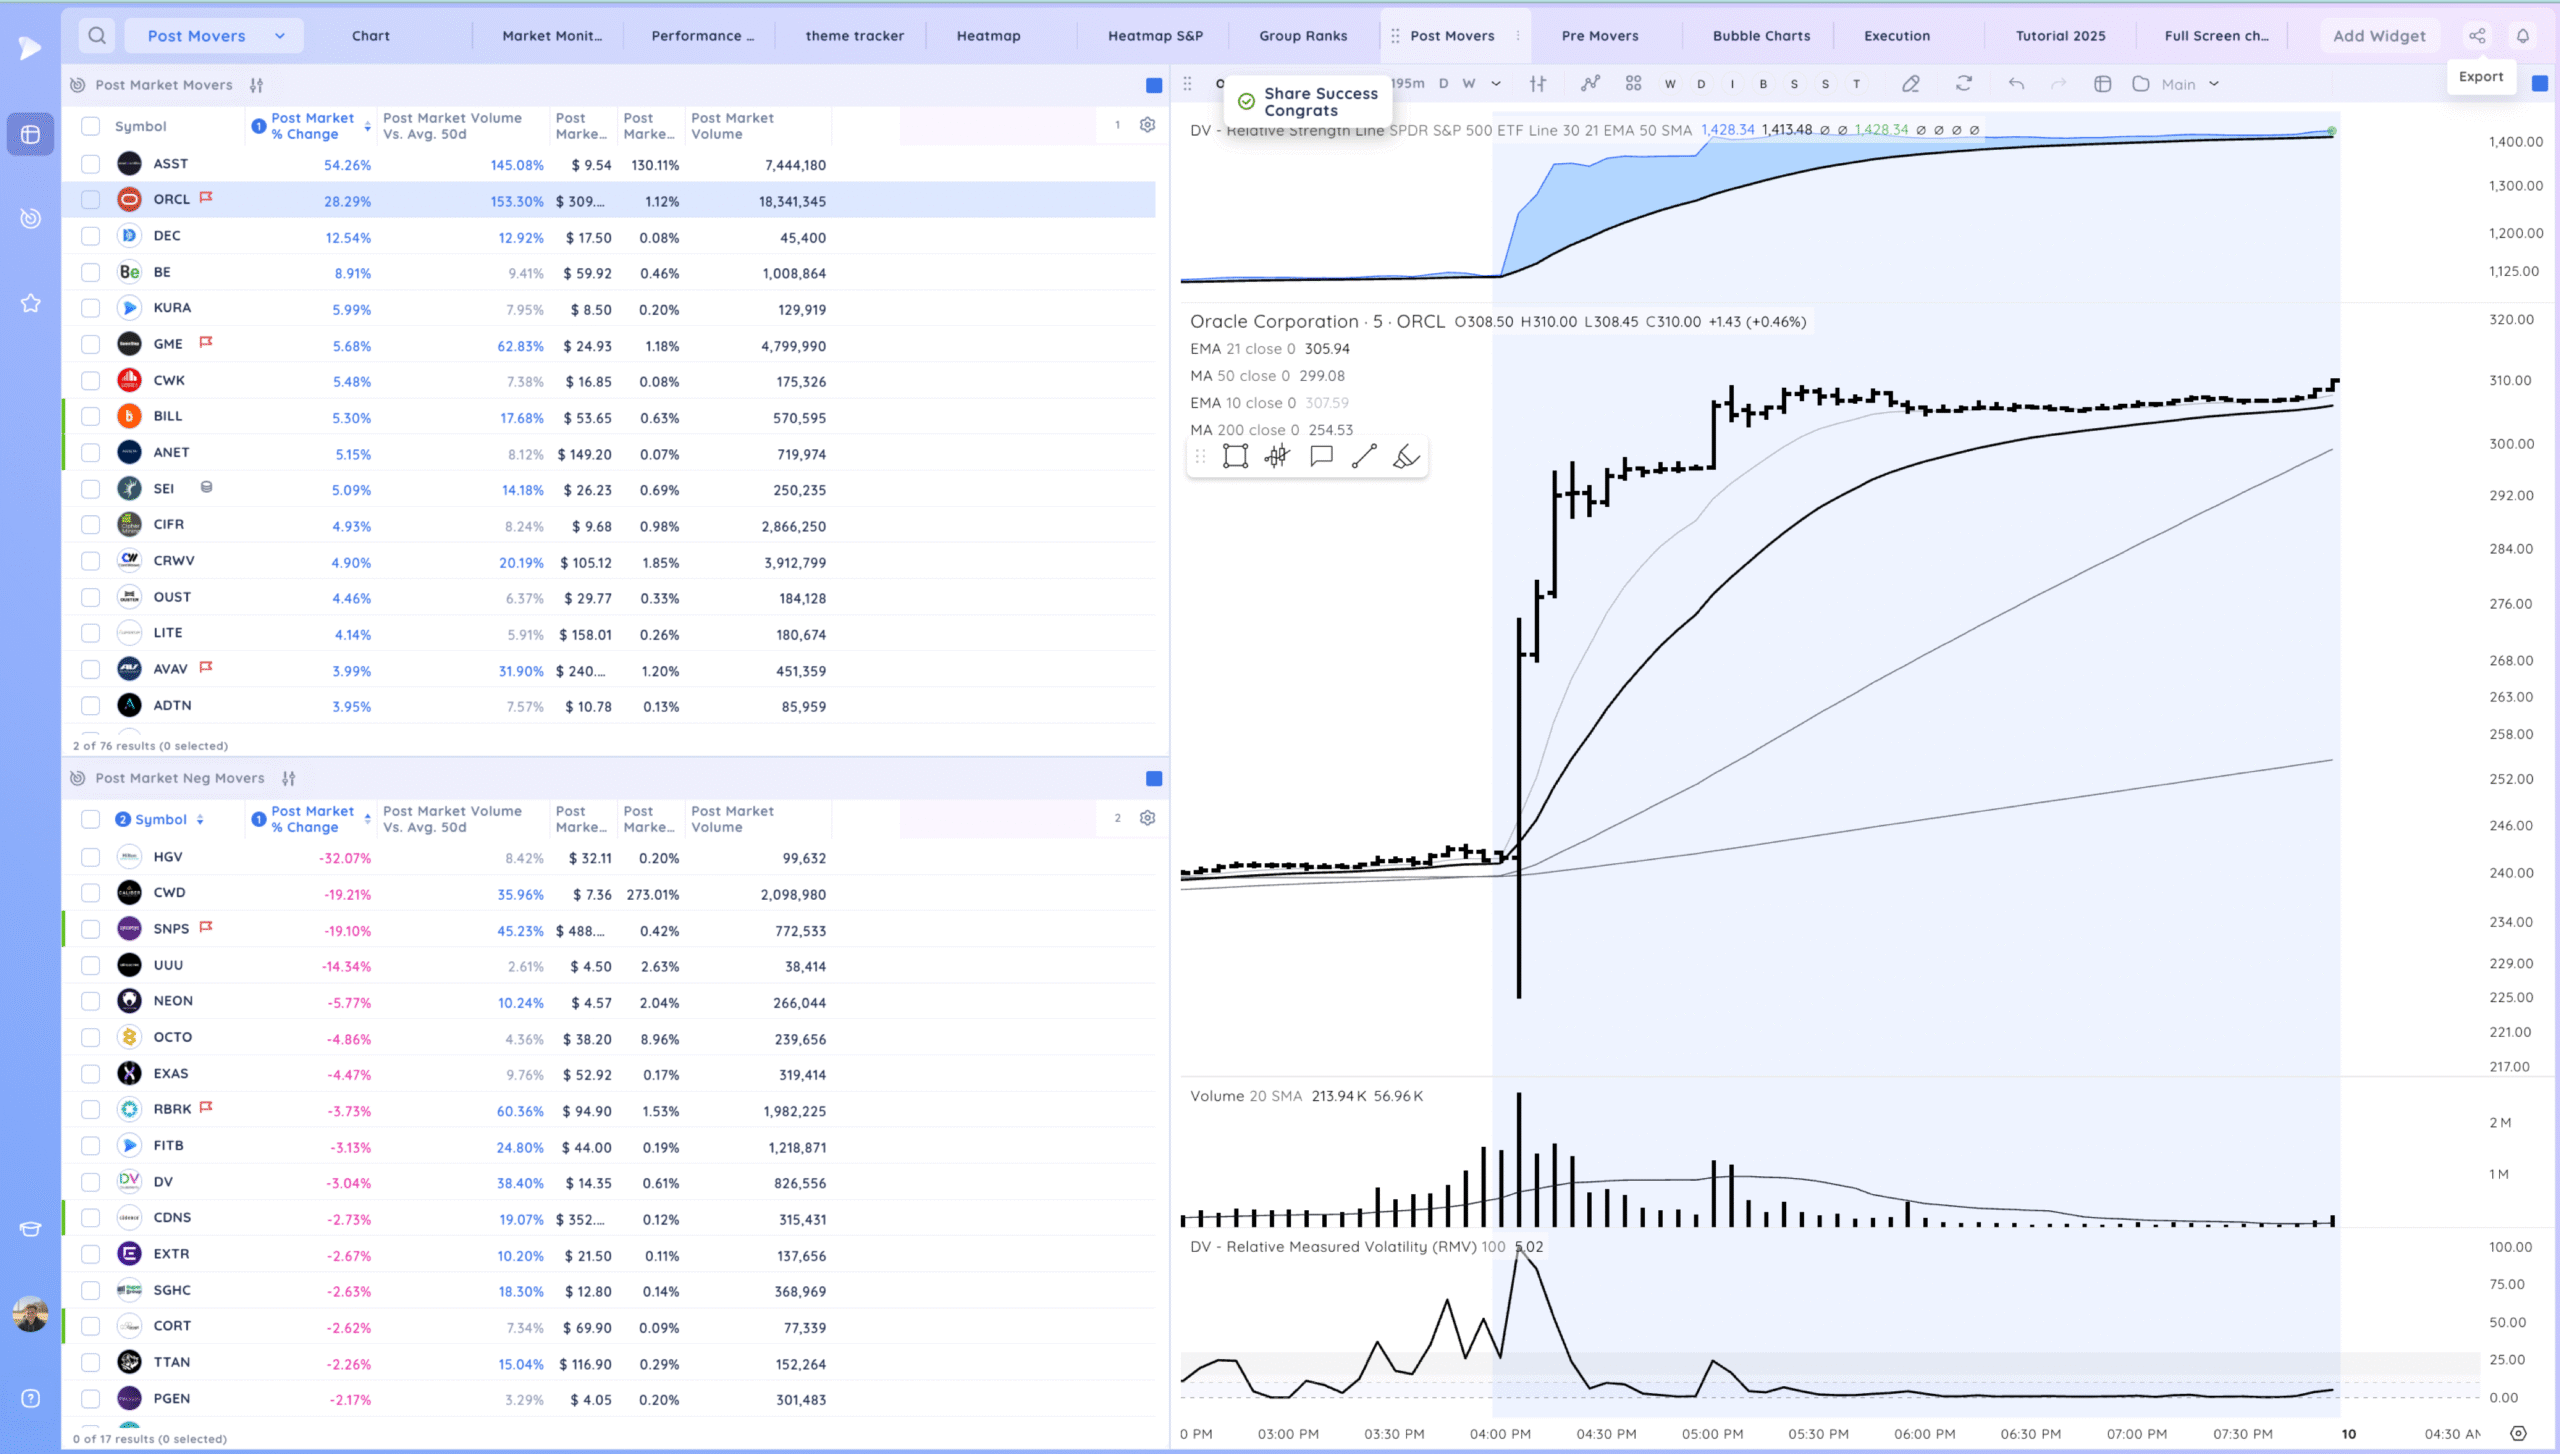Open the chart indicators settings icon
The height and width of the screenshot is (1454, 2560).
[1538, 84]
